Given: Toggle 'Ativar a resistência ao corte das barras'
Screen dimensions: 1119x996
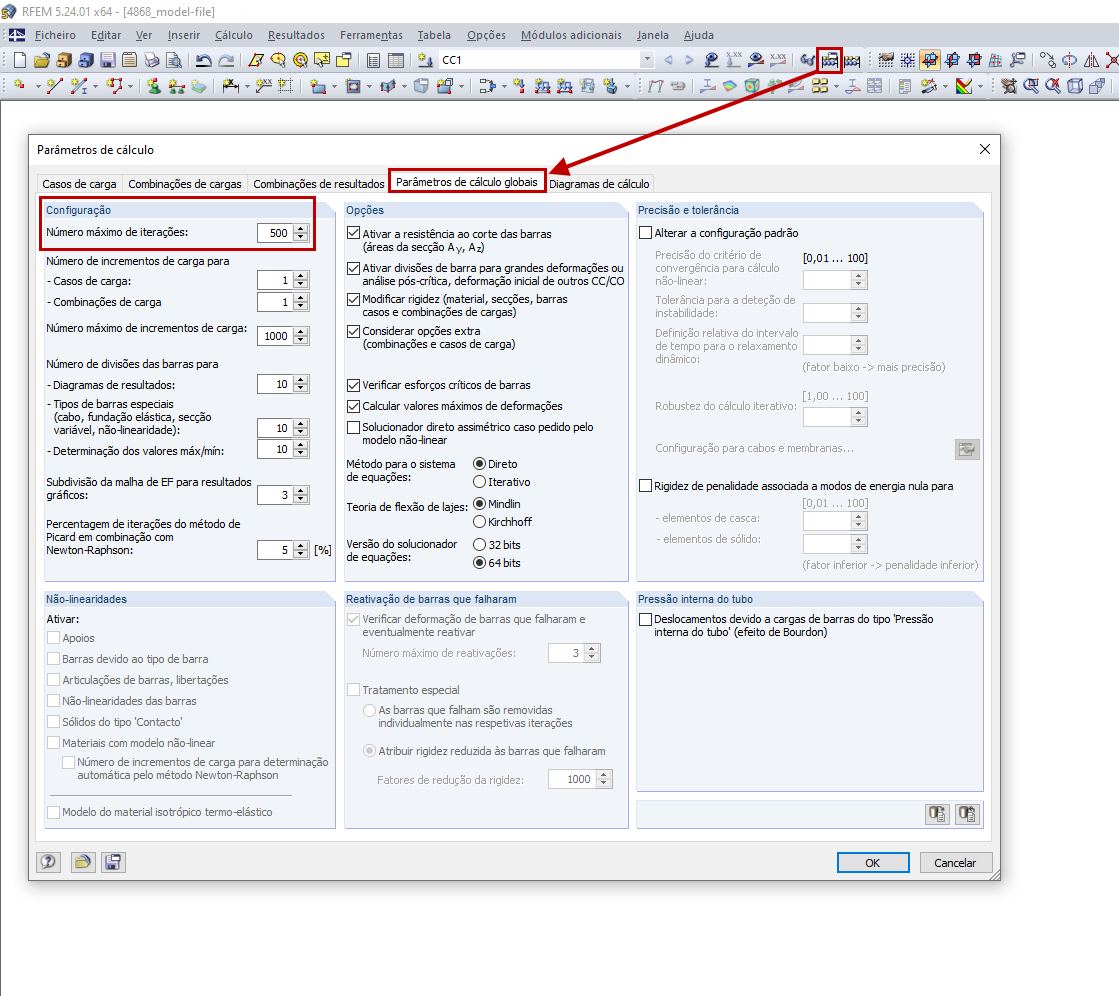Looking at the screenshot, I should (353, 233).
